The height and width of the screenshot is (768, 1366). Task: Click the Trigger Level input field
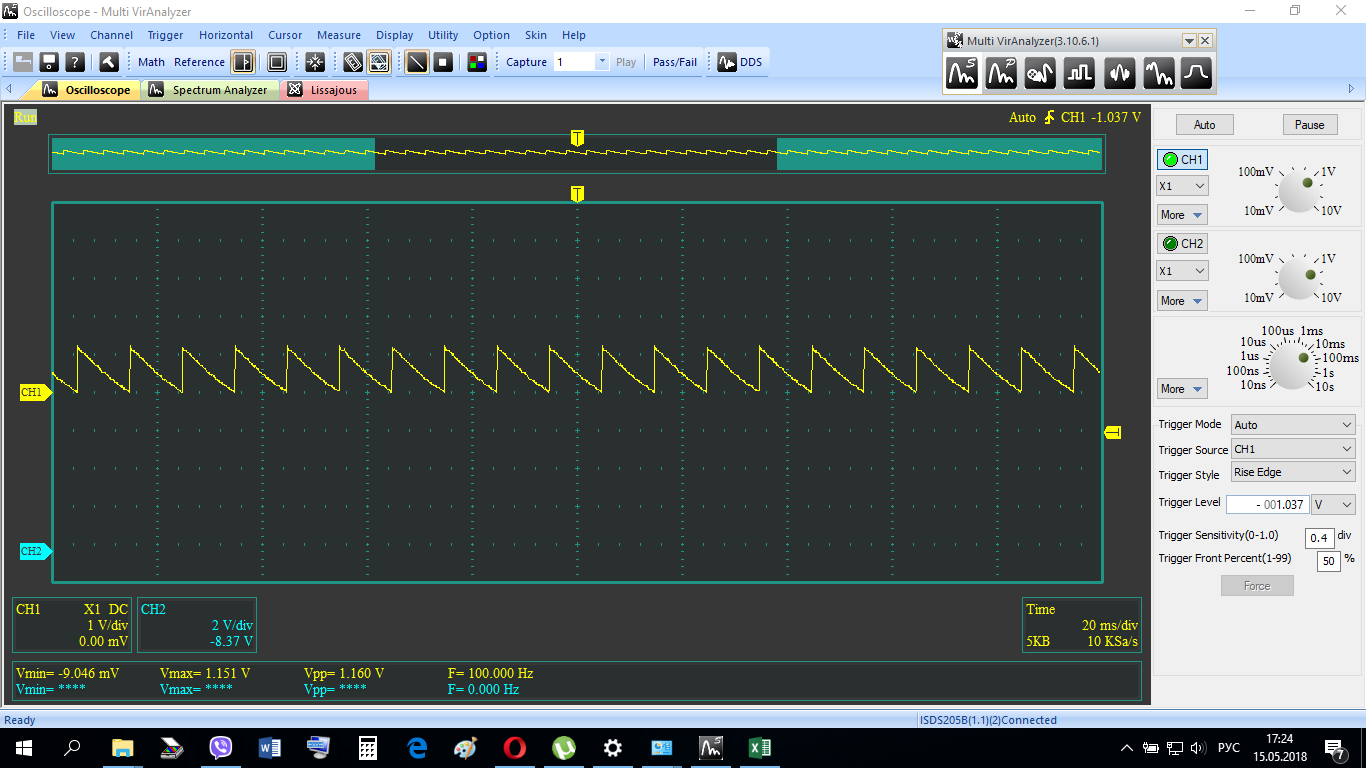coord(1267,505)
